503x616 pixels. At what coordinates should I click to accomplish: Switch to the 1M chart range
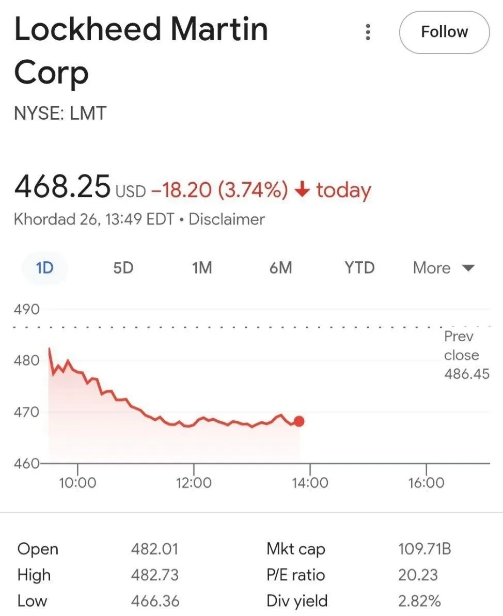(x=202, y=268)
